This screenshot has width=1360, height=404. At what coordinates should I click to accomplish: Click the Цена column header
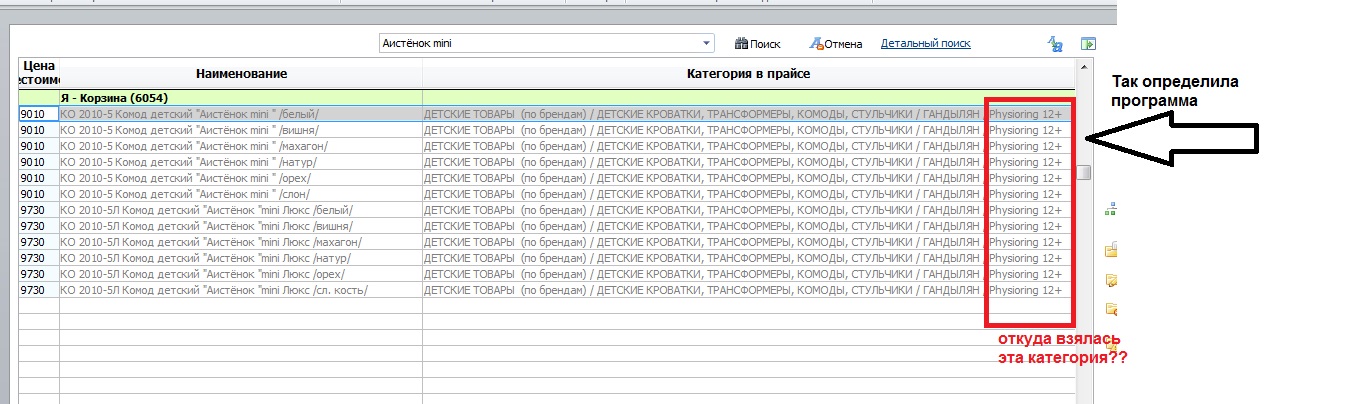point(39,74)
